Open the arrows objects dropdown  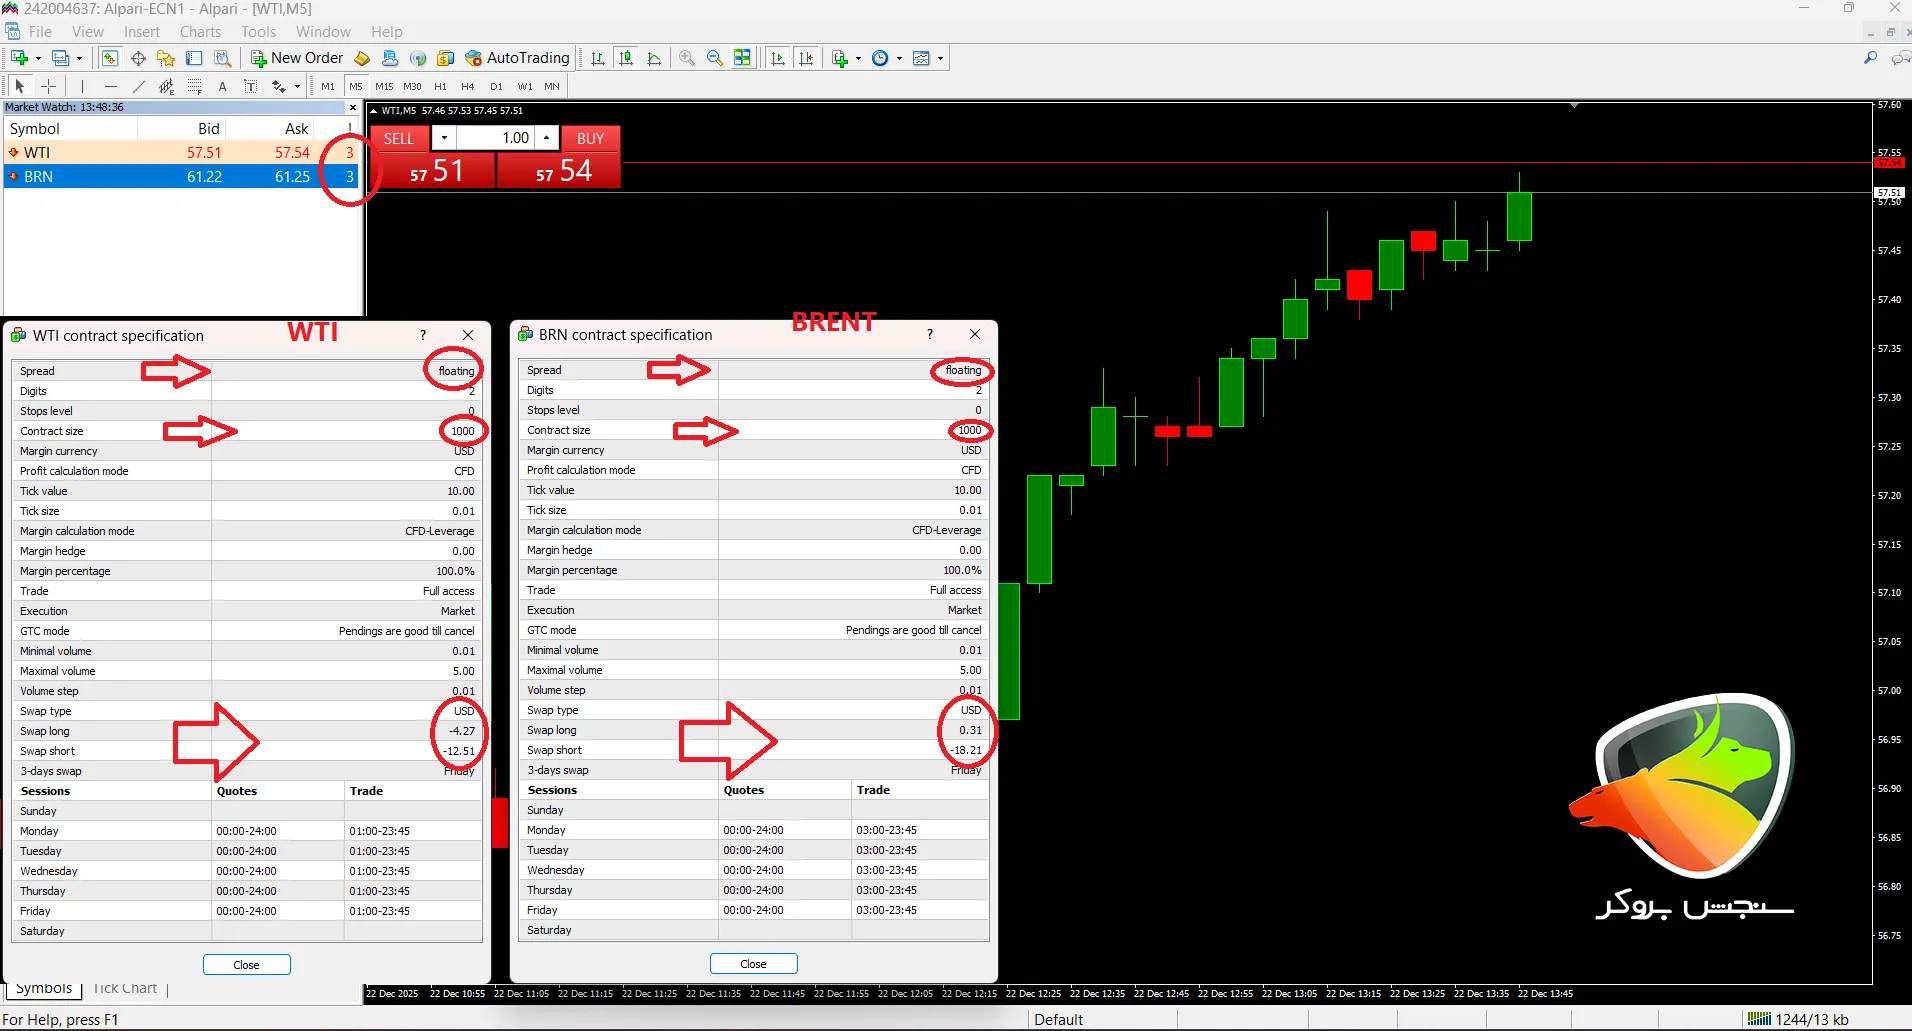297,86
